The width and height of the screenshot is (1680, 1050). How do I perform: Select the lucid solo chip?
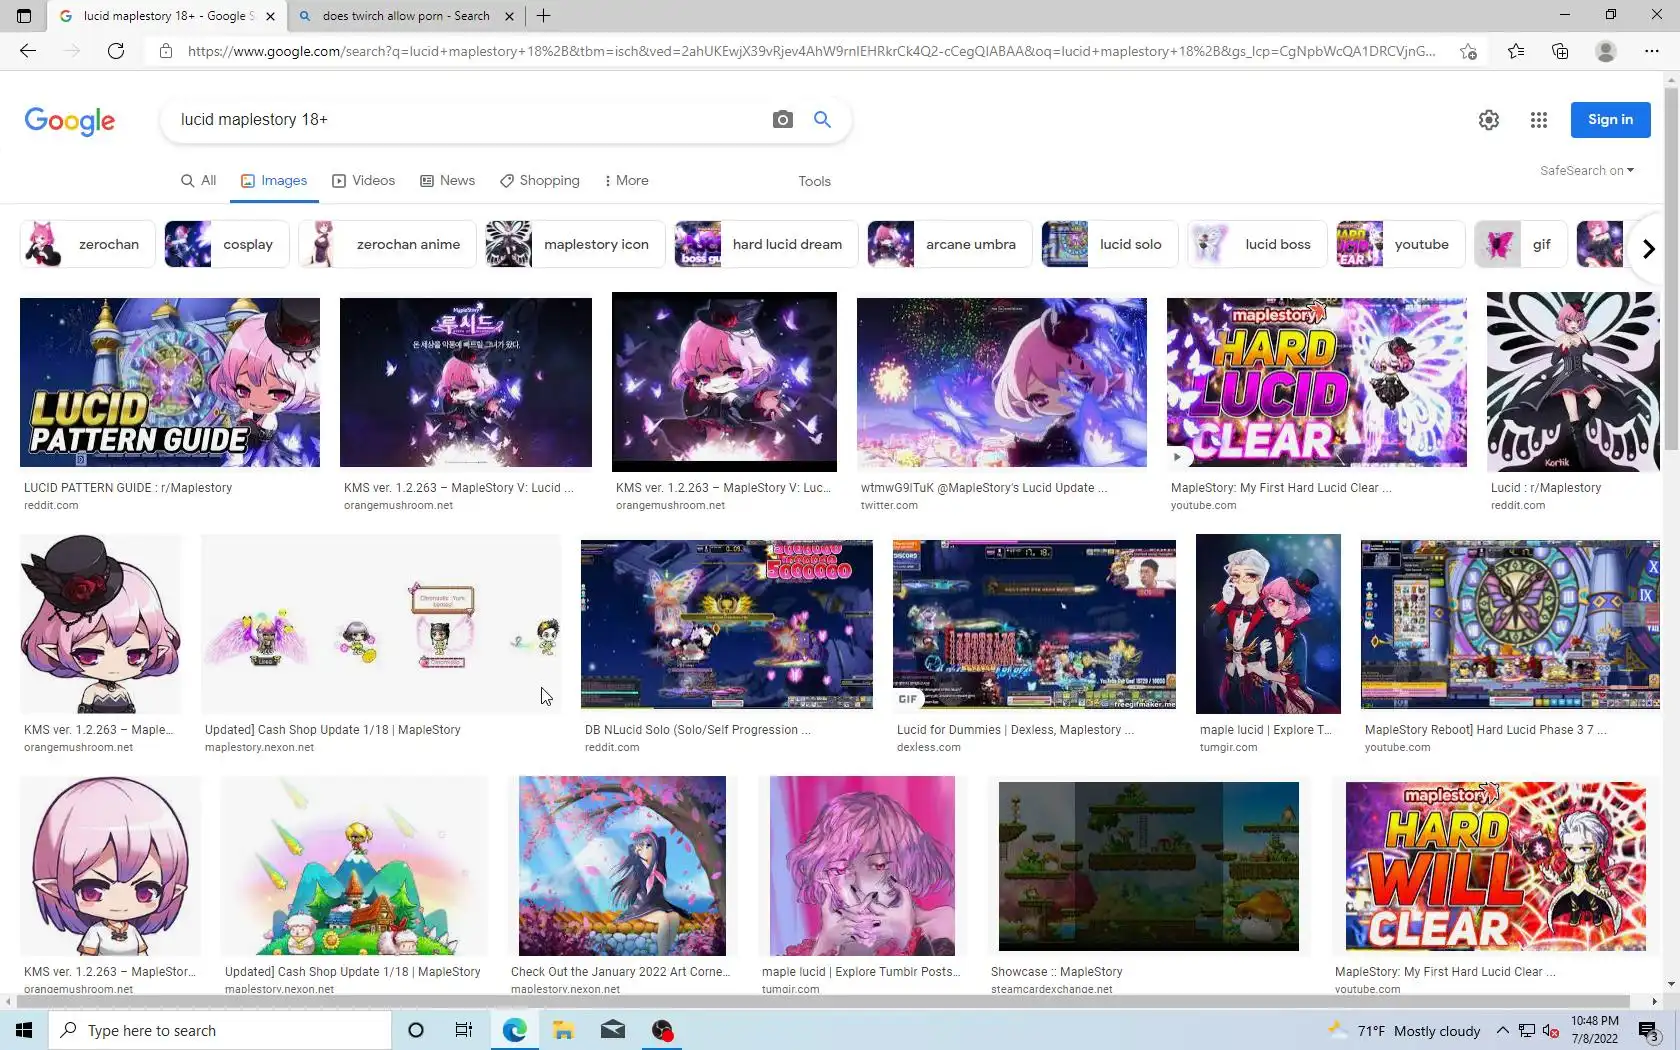point(1110,244)
